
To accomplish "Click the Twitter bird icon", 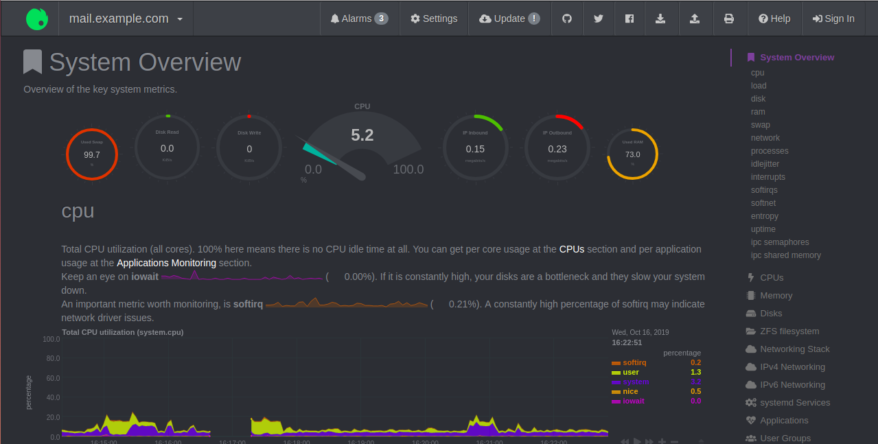I will (598, 18).
